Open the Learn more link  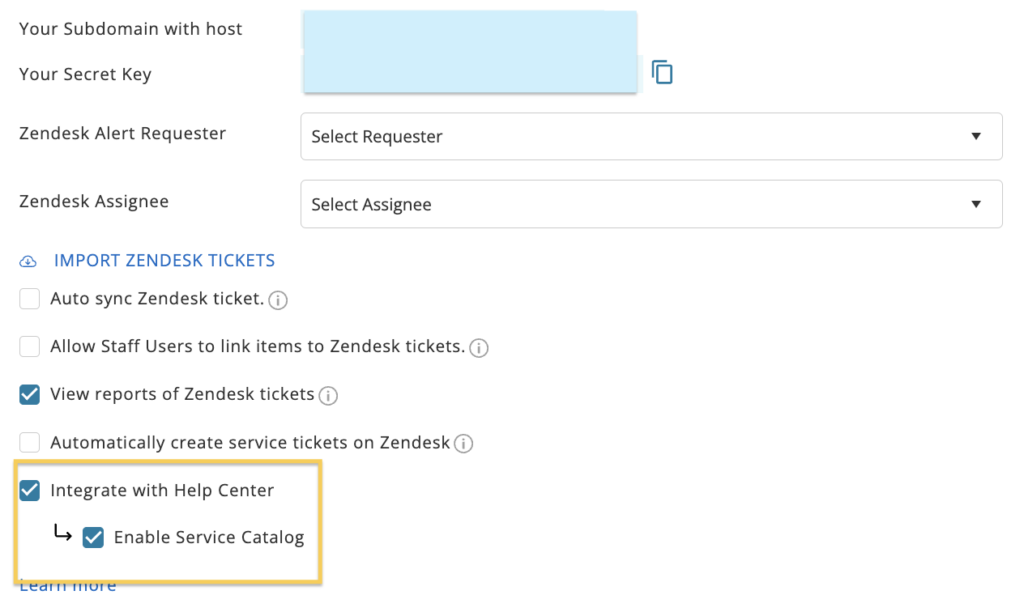[x=67, y=586]
